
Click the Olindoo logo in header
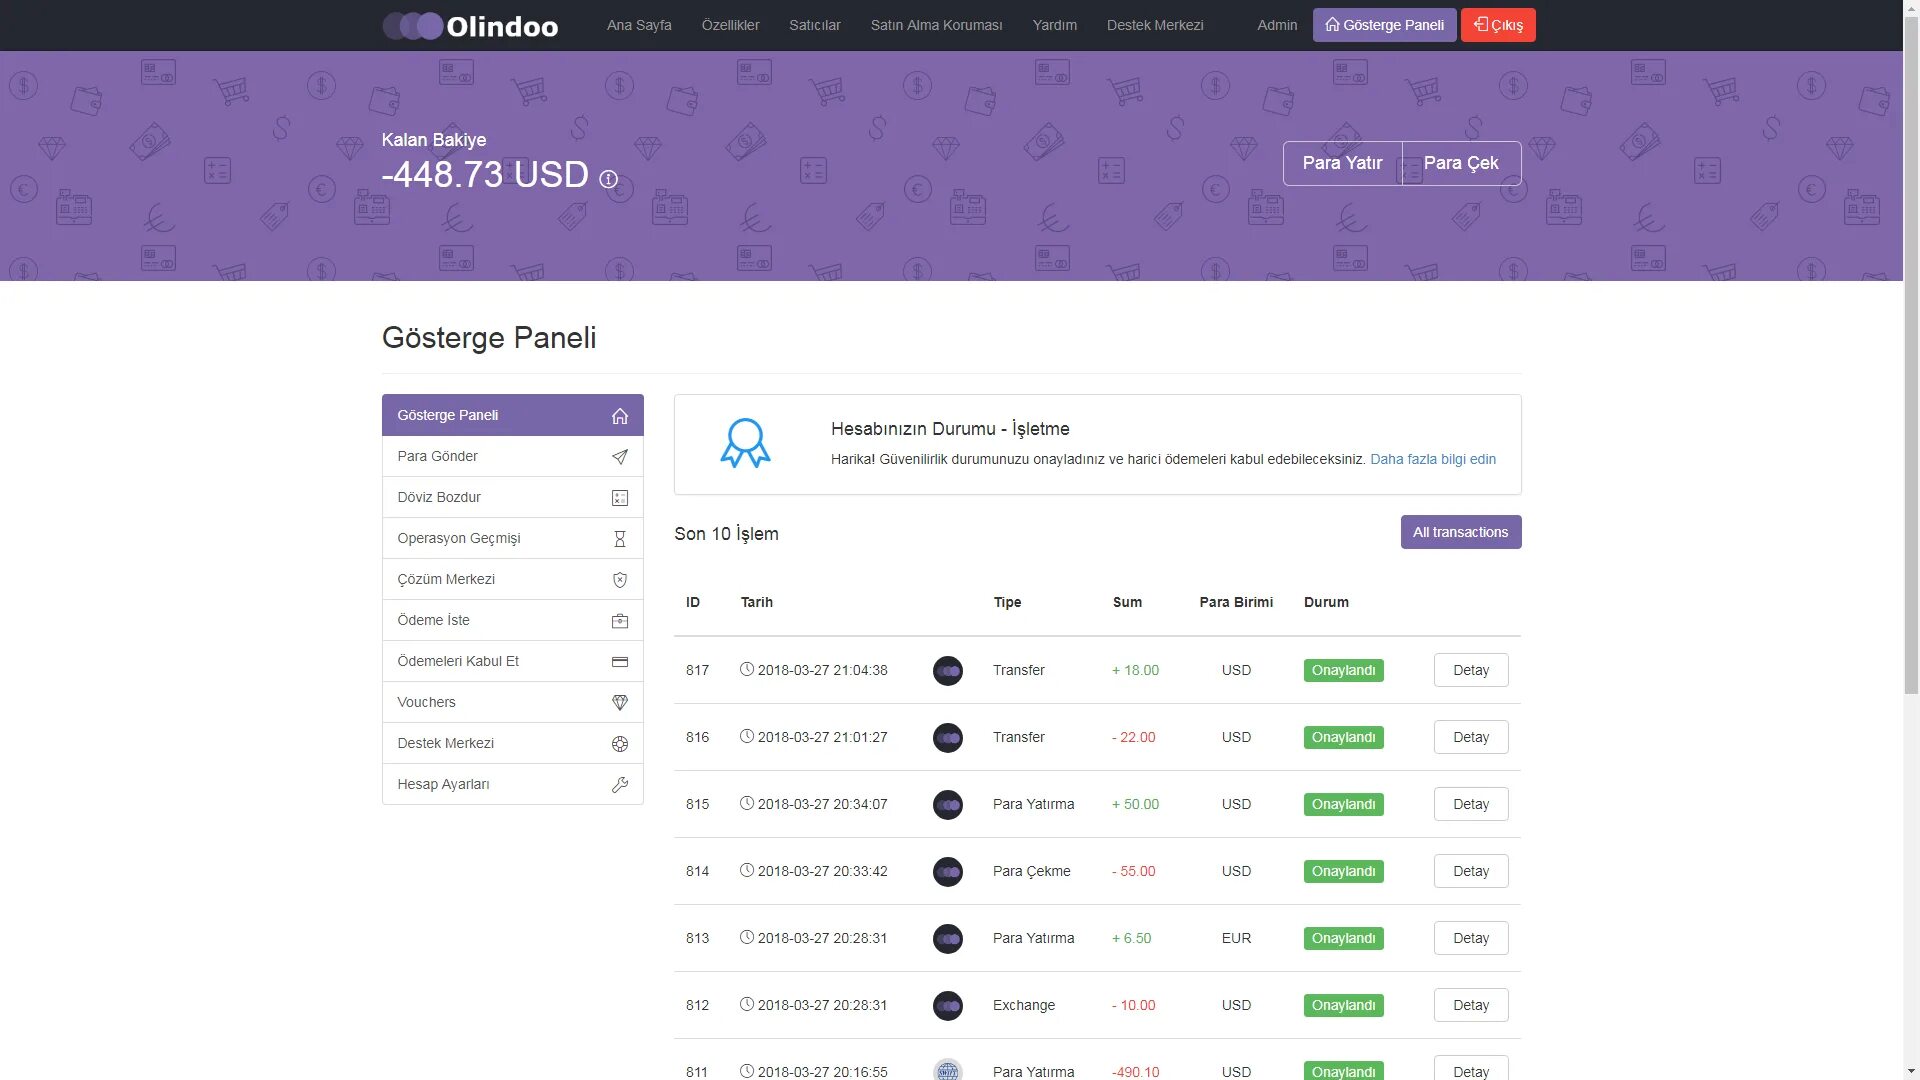pyautogui.click(x=470, y=26)
